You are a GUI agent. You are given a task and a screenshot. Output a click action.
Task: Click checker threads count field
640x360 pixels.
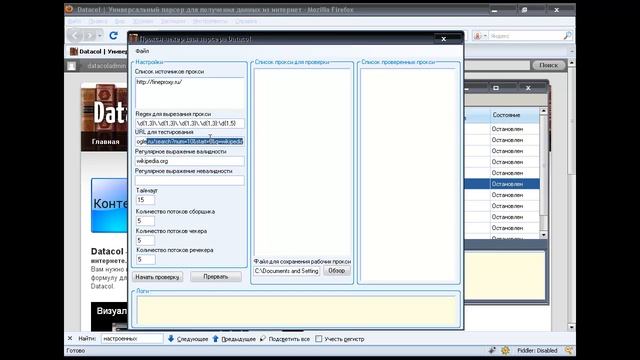(145, 240)
